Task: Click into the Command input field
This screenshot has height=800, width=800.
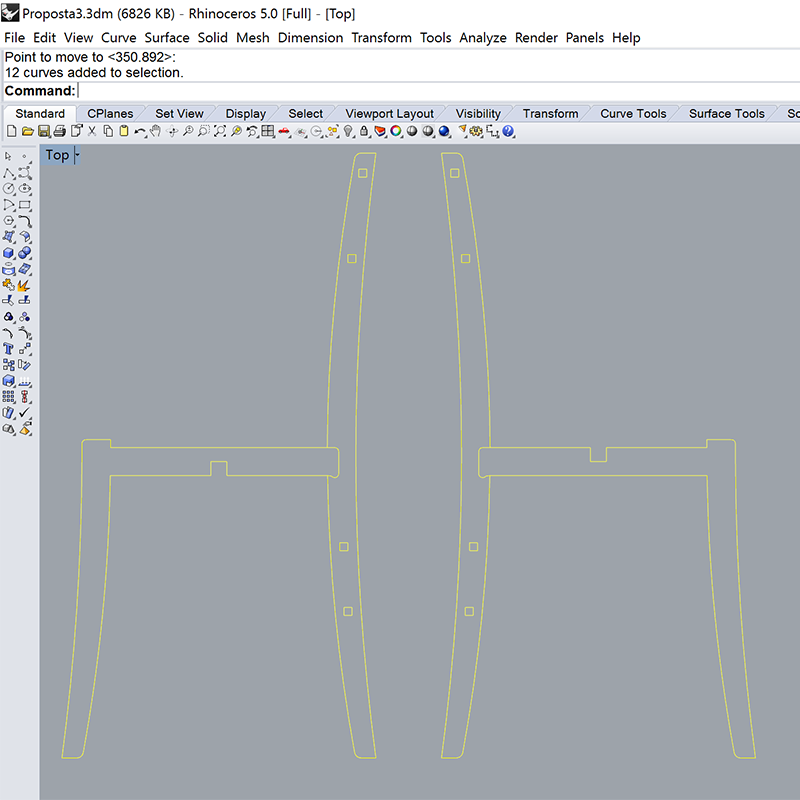Action: 439,91
